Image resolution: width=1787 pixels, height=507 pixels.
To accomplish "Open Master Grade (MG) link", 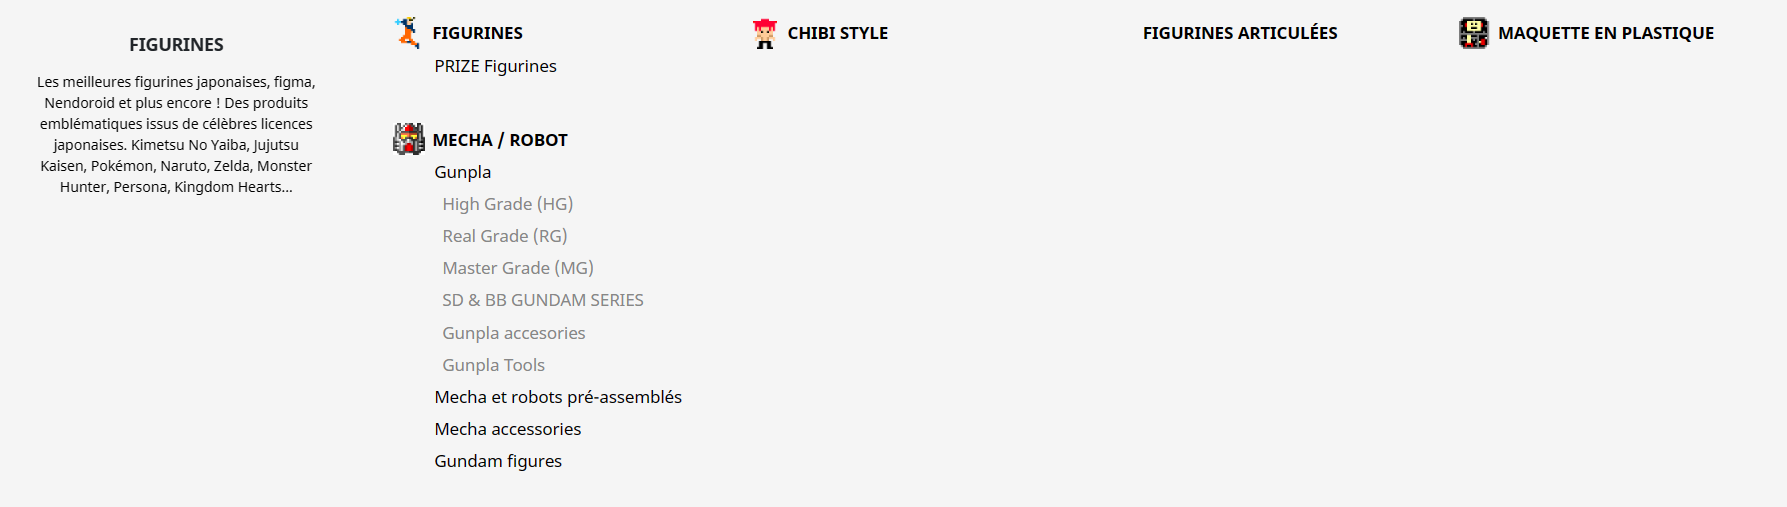I will [517, 268].
